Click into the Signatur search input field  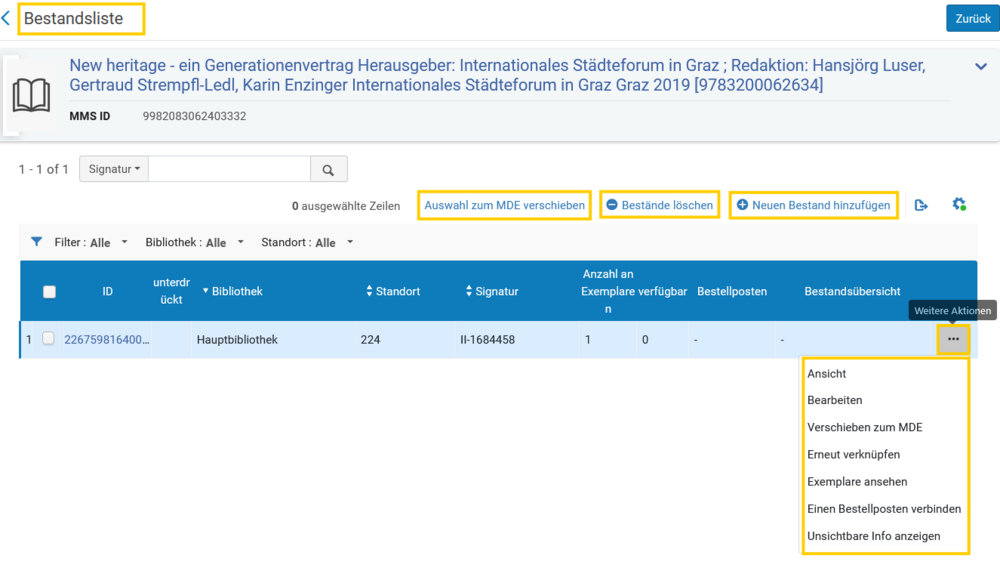(229, 169)
